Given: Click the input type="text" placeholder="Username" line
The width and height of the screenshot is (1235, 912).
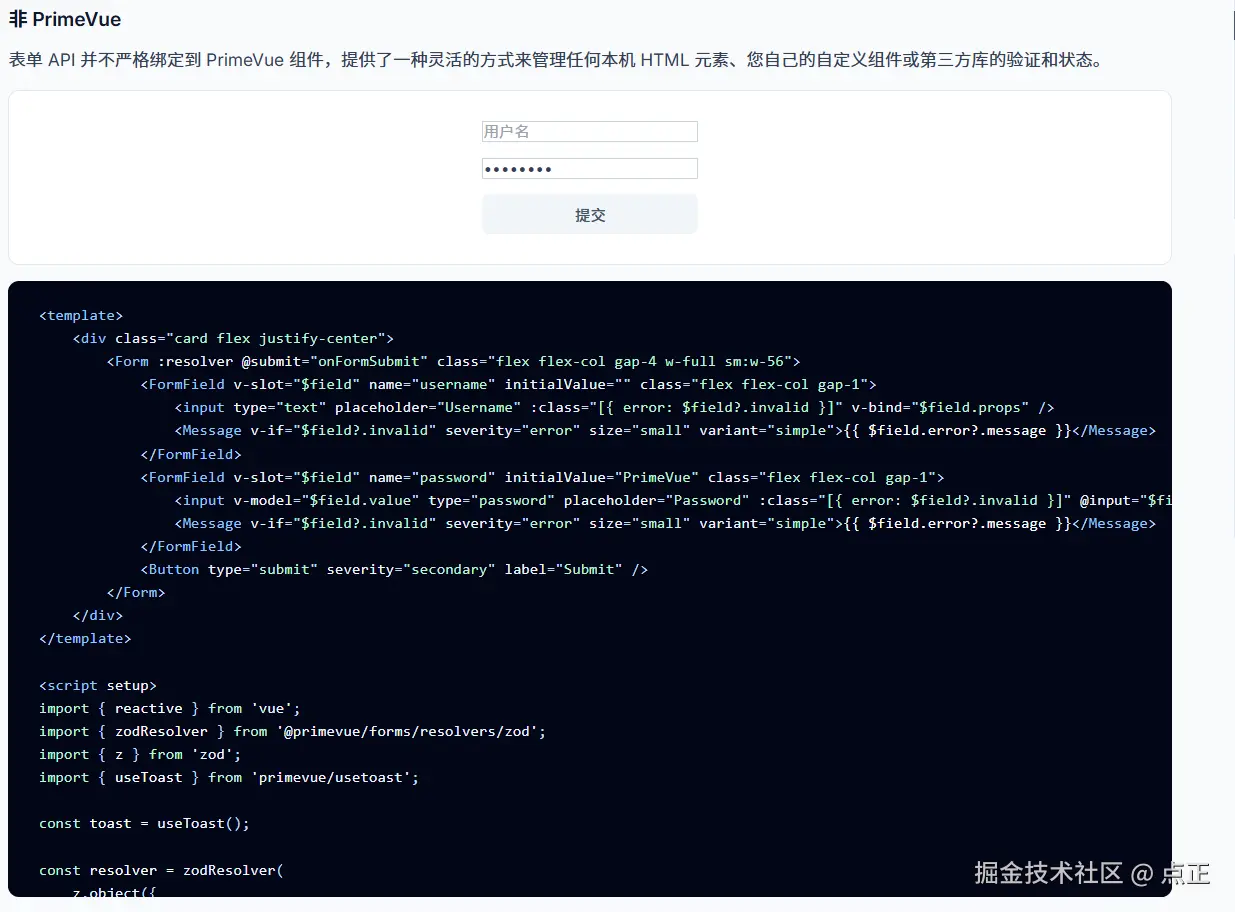Looking at the screenshot, I should click(614, 407).
